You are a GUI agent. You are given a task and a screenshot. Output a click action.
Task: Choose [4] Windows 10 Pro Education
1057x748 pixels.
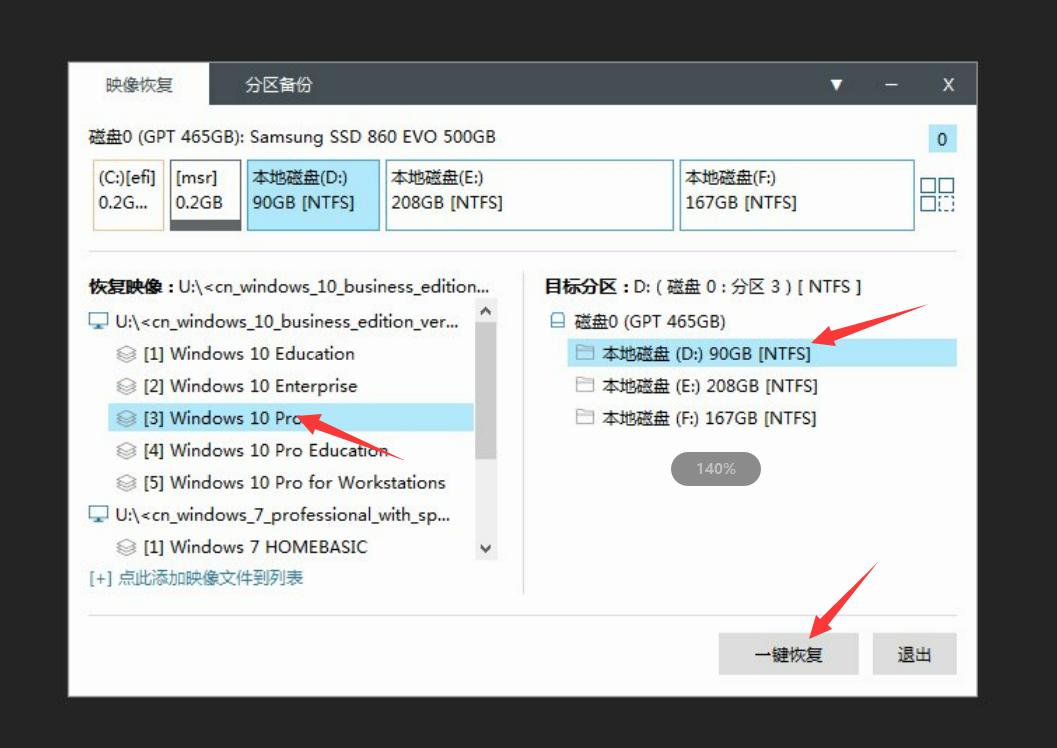[266, 450]
